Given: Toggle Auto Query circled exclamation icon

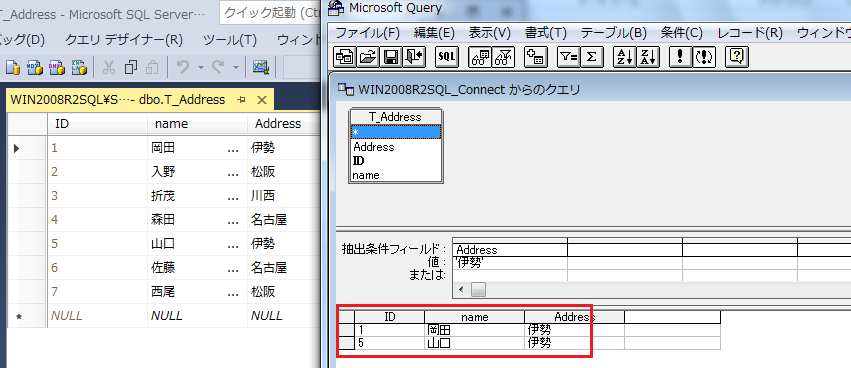Looking at the screenshot, I should (x=704, y=56).
